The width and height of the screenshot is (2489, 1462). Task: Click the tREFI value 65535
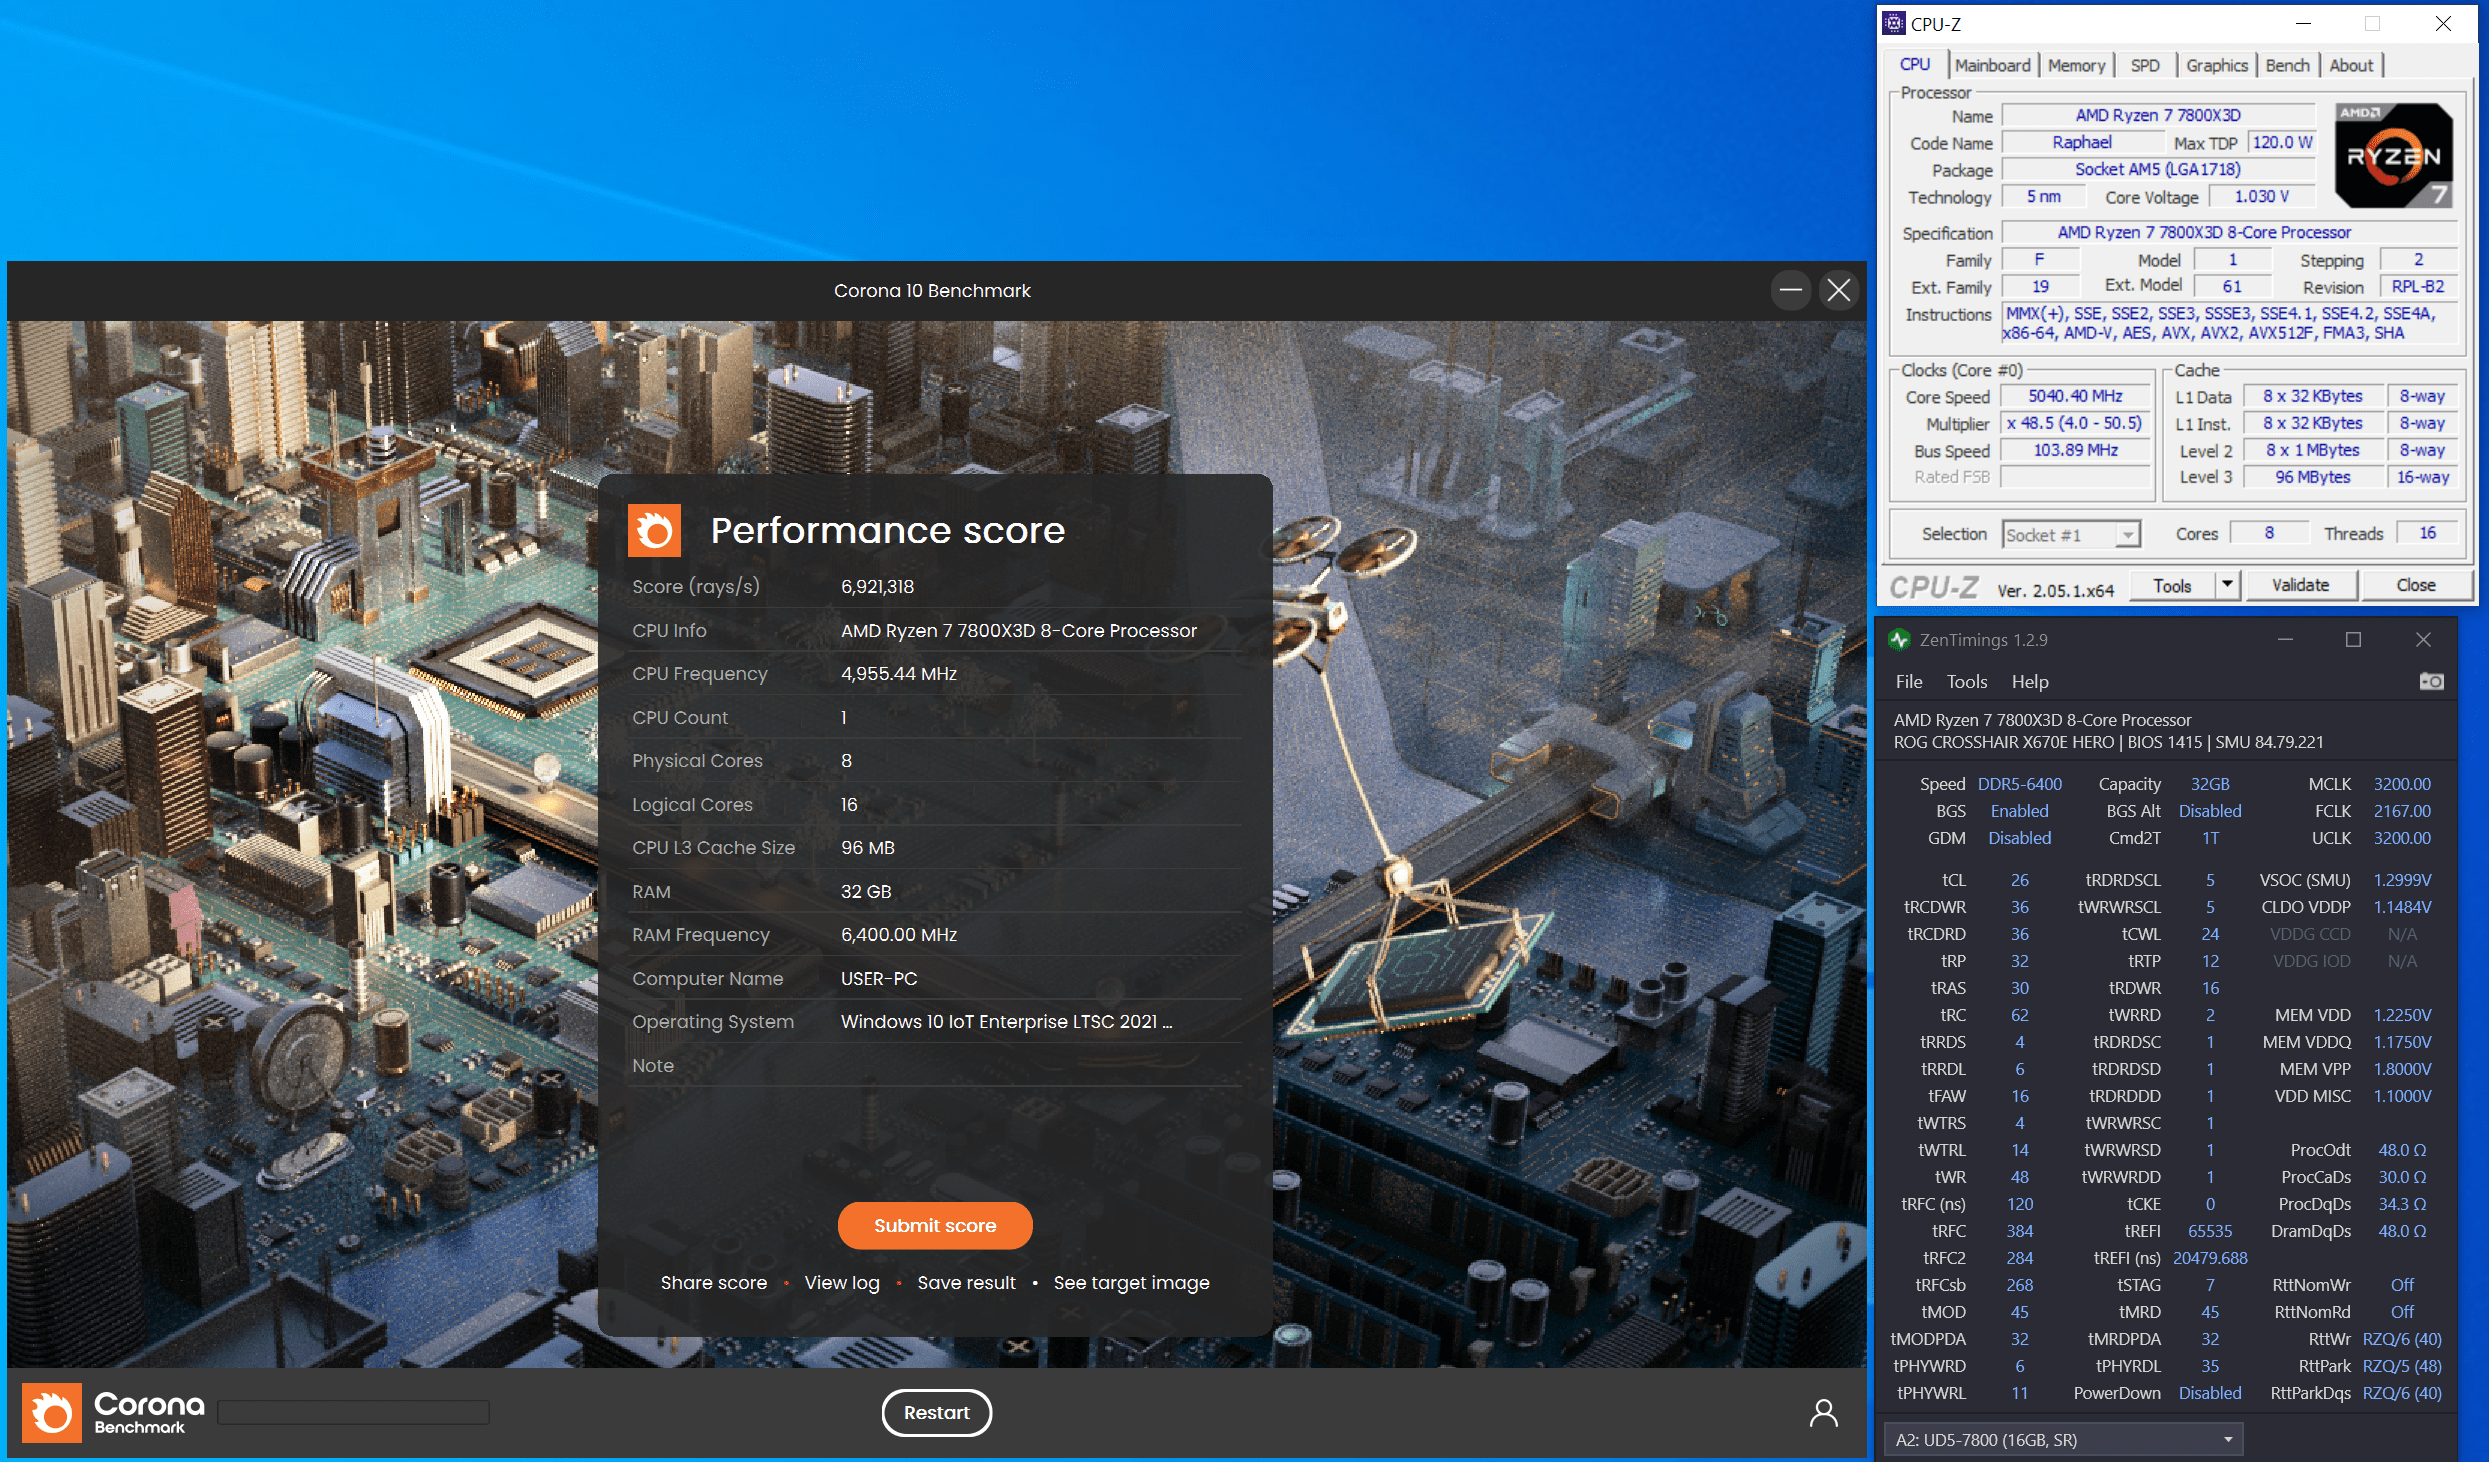[x=2210, y=1232]
